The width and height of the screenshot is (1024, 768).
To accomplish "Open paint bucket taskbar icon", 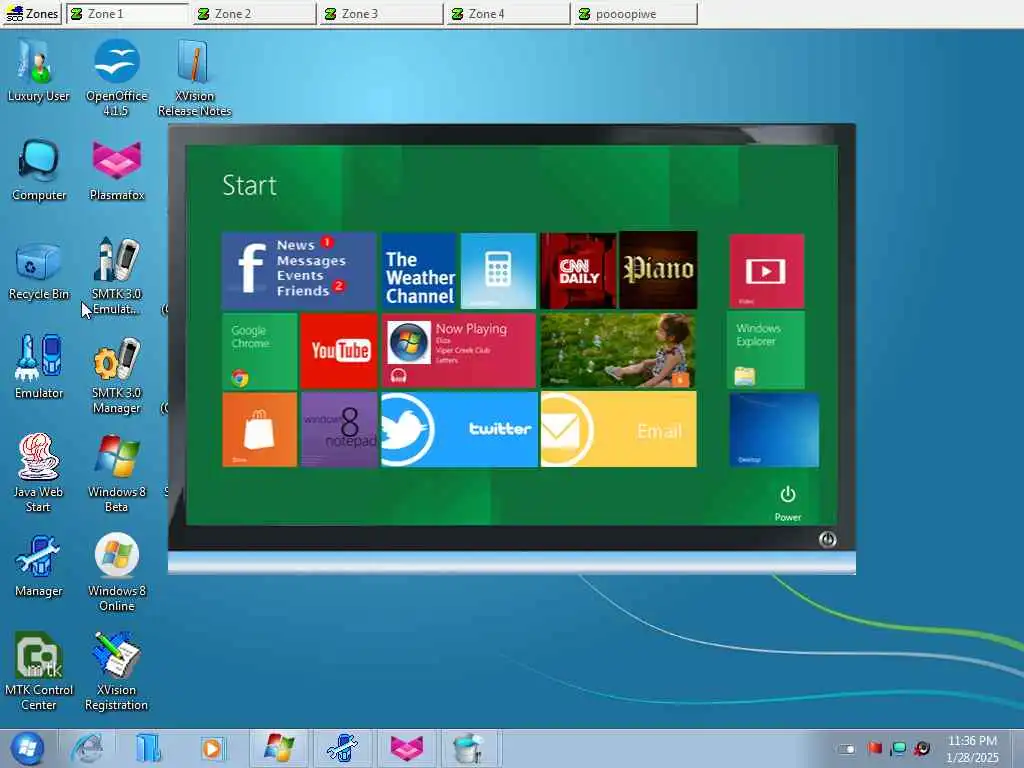I will [468, 748].
